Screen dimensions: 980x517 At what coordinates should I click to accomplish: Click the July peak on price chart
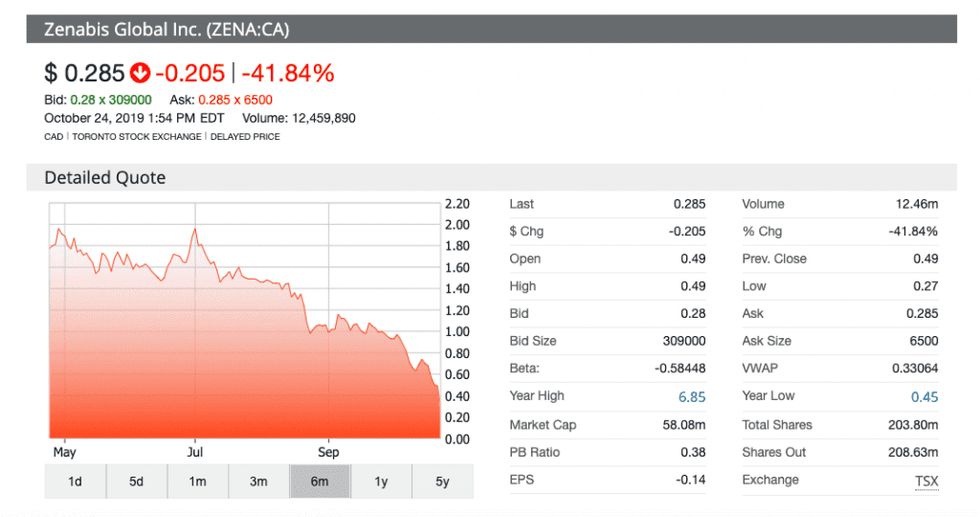(x=194, y=230)
